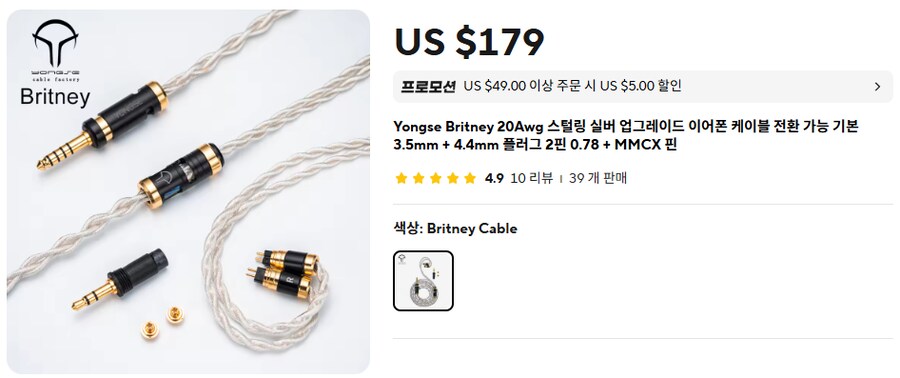Click the first yellow rating star
Viewport: 900px width, 378px height.
(401, 178)
